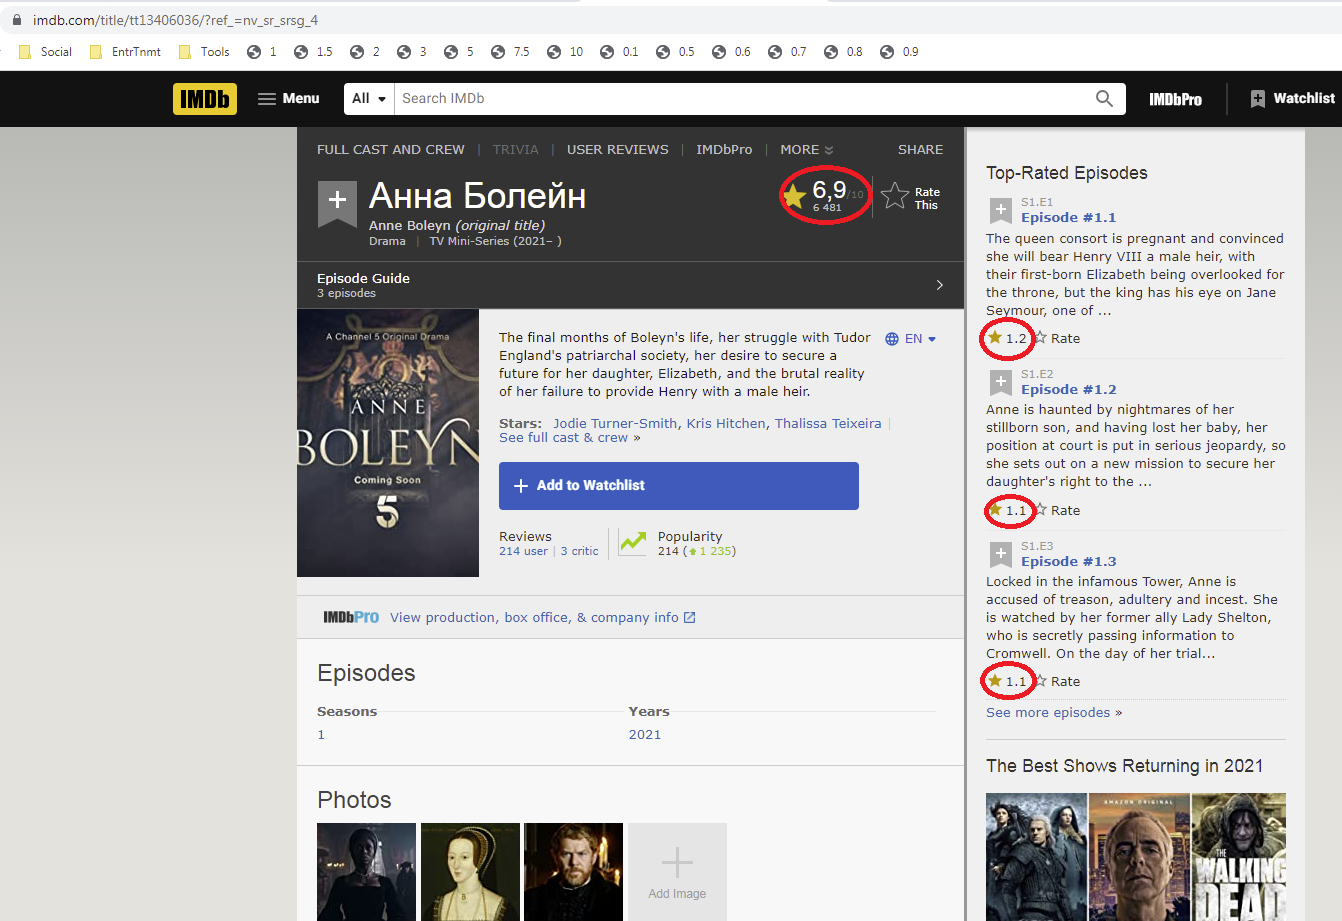Image resolution: width=1342 pixels, height=921 pixels.
Task: Click the Add to Watchlist button
Action: (679, 486)
